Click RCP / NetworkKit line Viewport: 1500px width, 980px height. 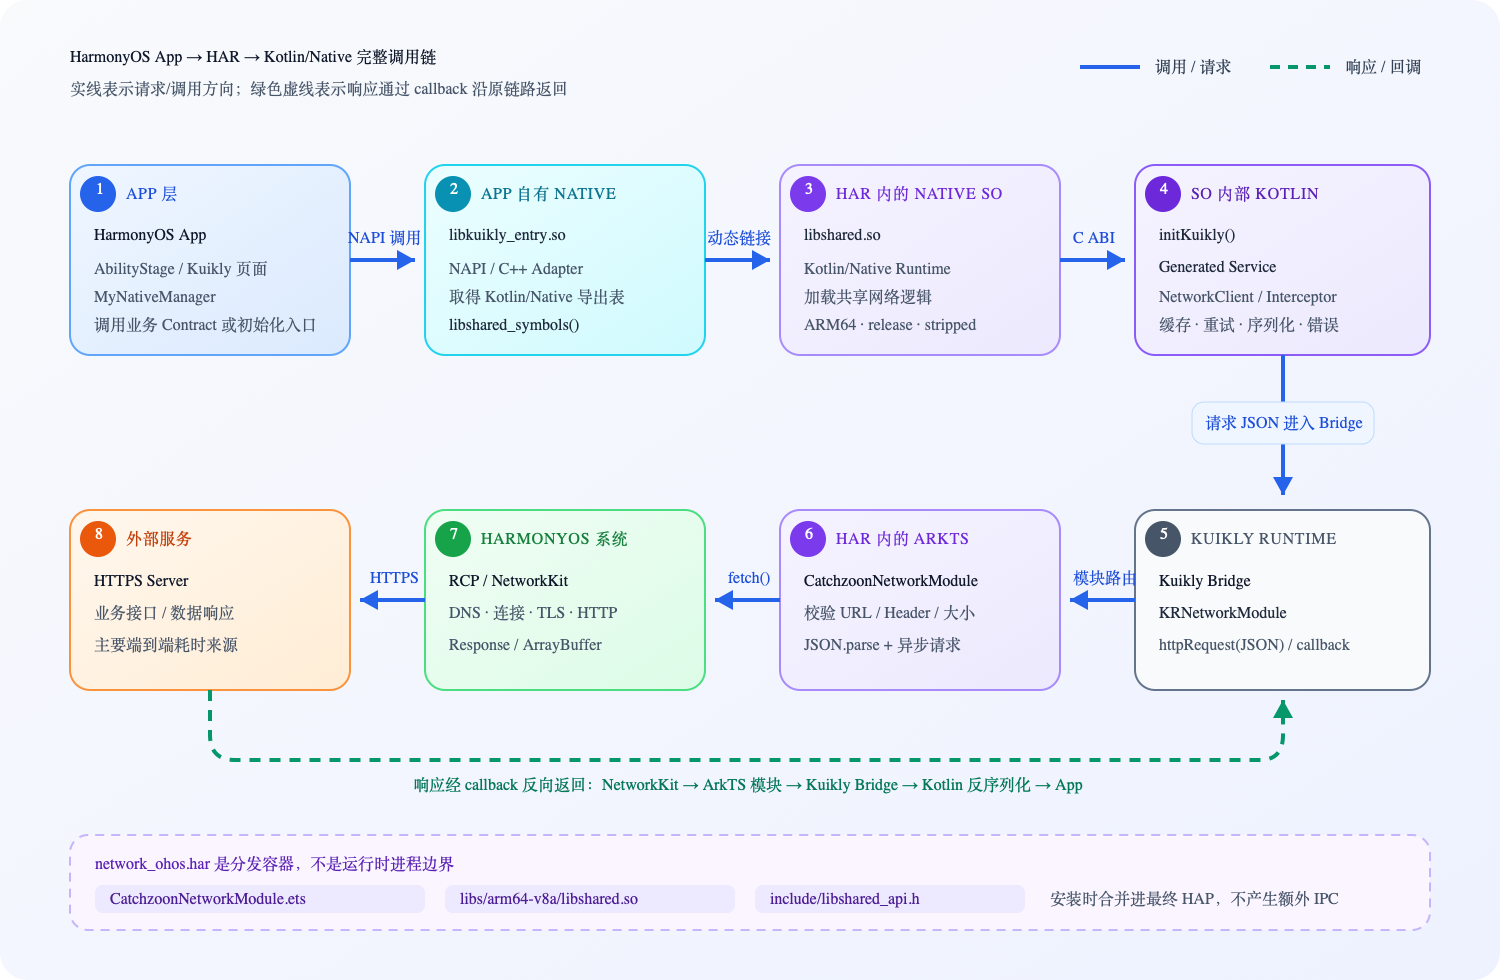508,581
